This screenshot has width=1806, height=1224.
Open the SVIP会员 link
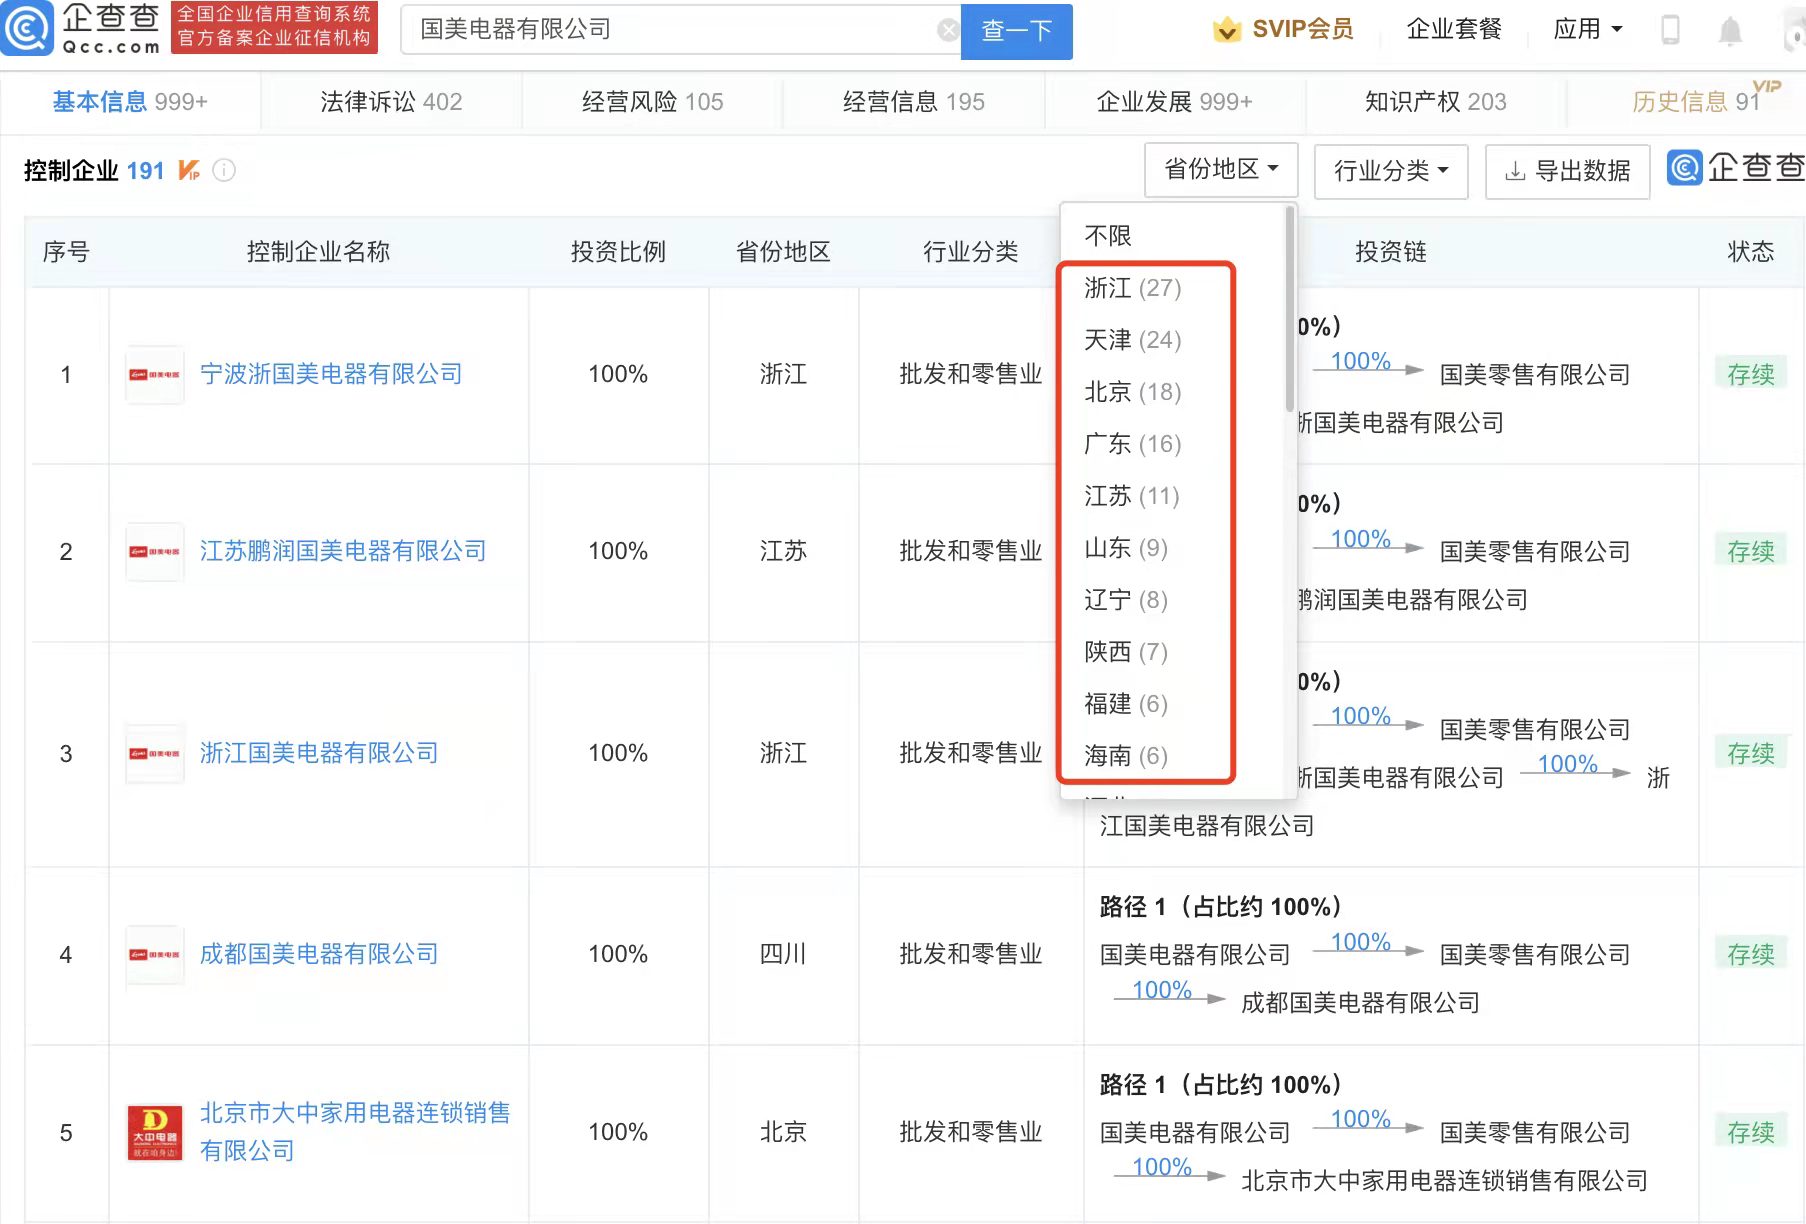point(1302,29)
